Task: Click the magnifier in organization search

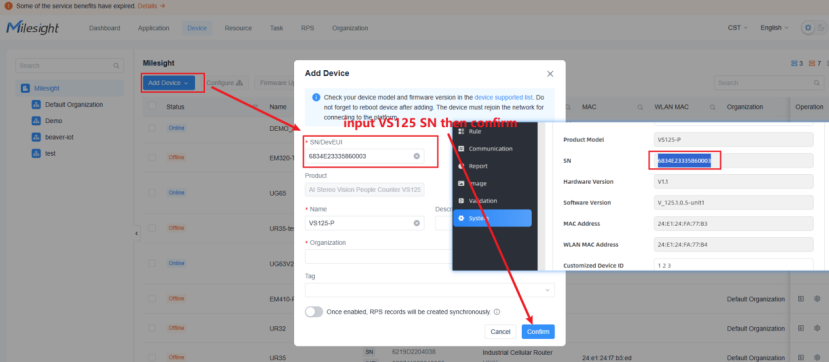Action: (x=116, y=66)
